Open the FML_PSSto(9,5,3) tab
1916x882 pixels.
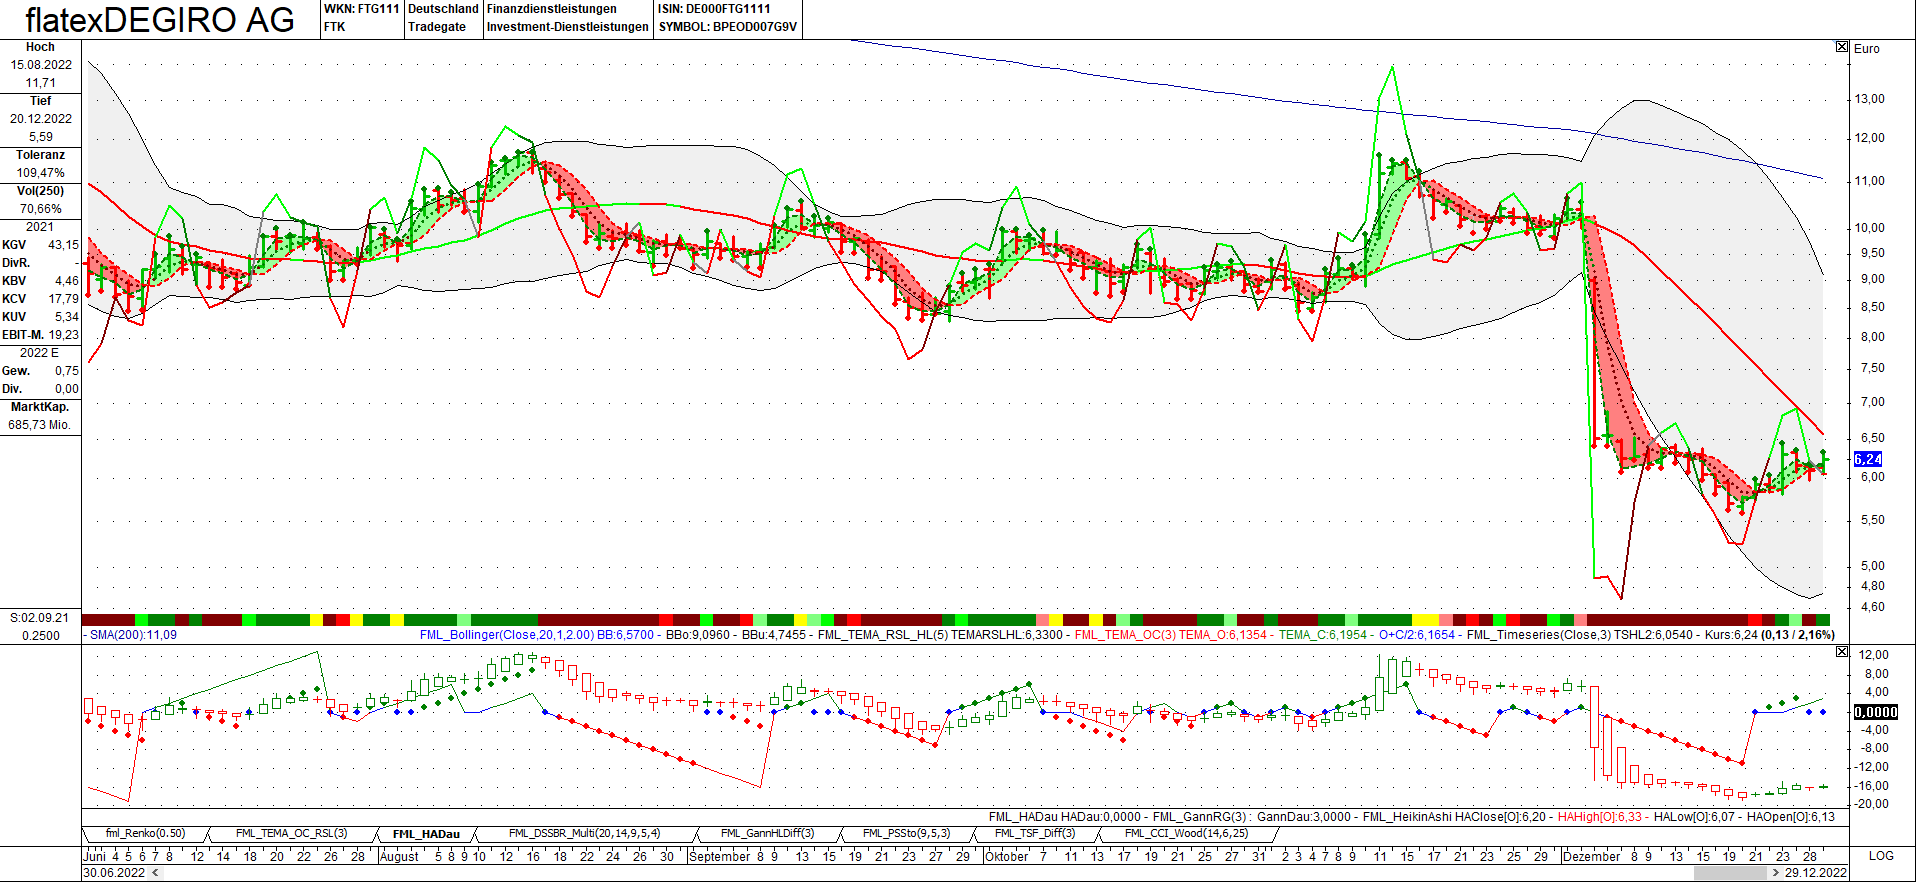point(906,834)
